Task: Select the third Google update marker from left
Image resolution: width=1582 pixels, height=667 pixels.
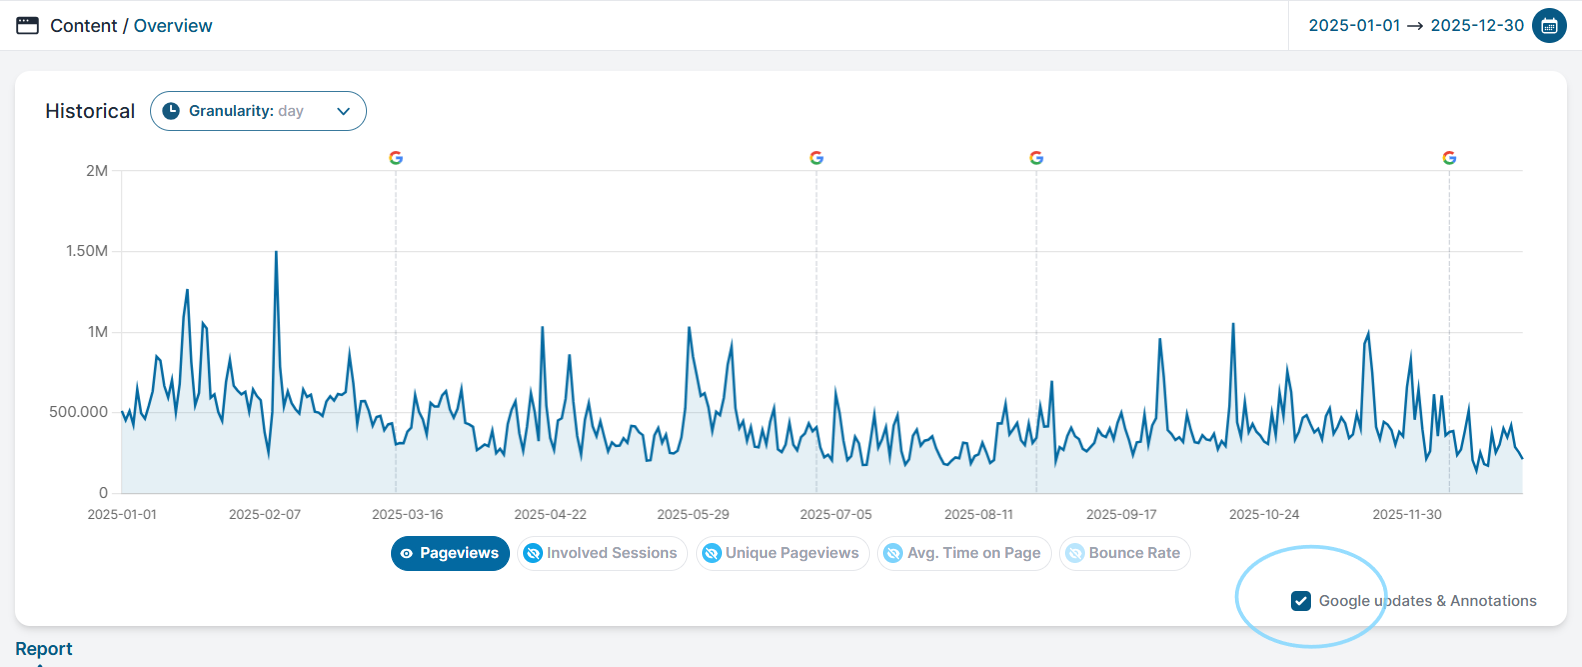Action: click(1036, 158)
